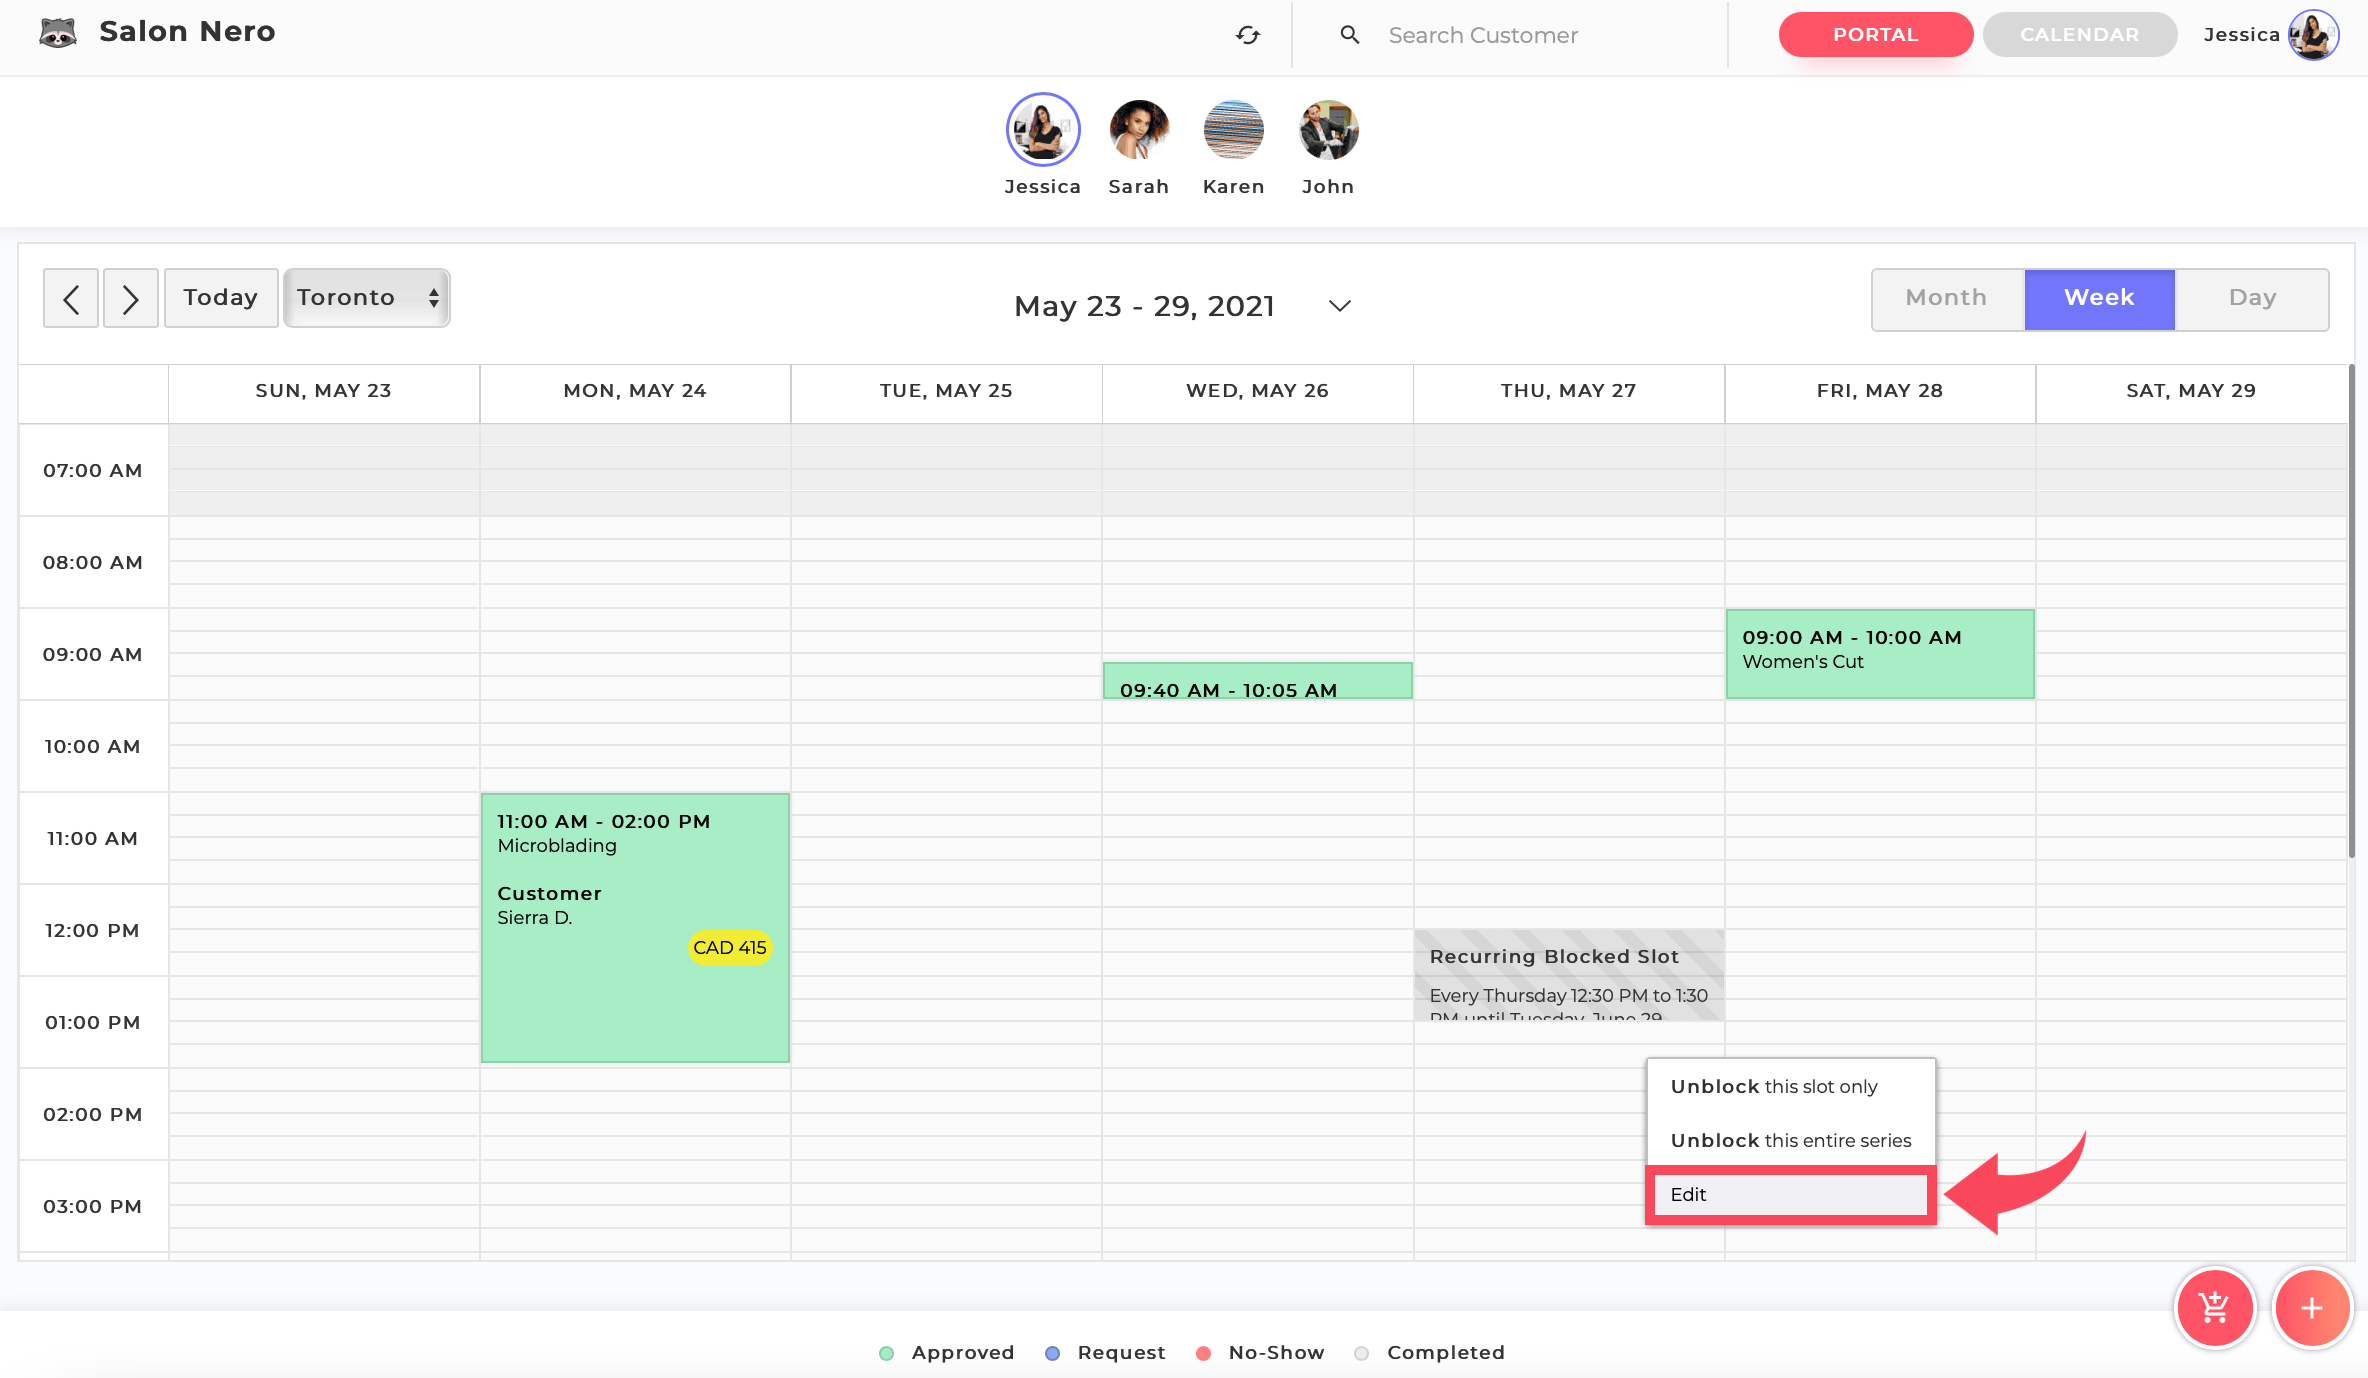Click the search magnifier icon
This screenshot has height=1378, width=2368.
[x=1349, y=35]
